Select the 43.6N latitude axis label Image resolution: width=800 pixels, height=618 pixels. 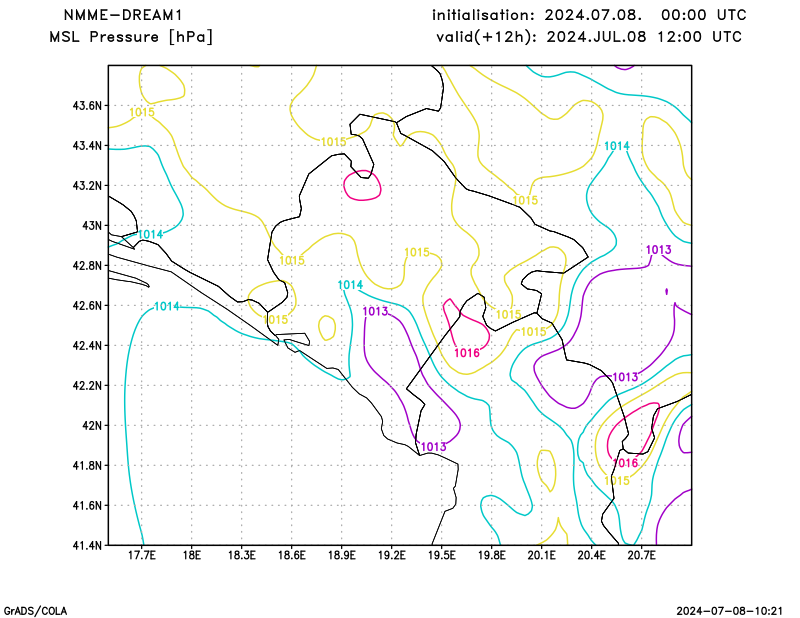click(x=87, y=106)
